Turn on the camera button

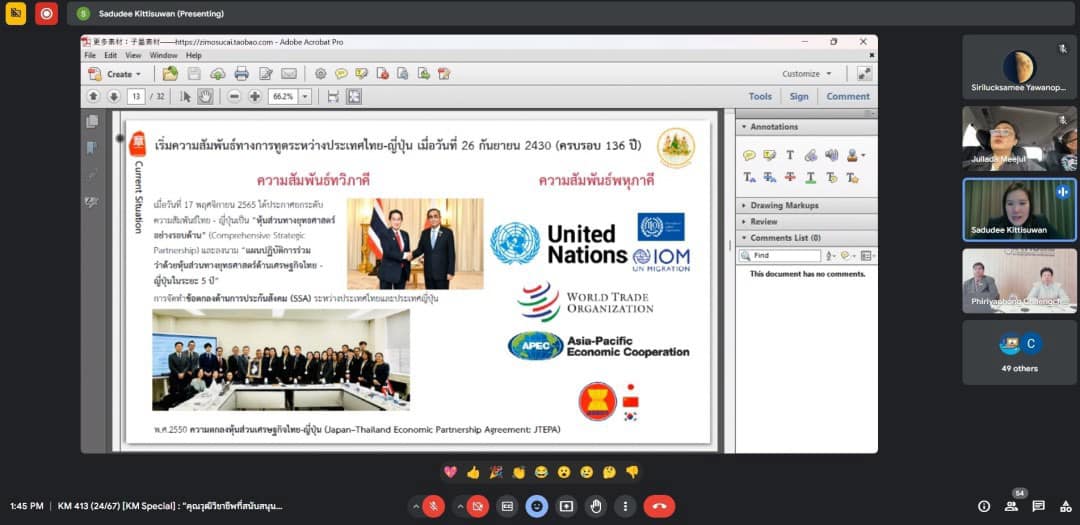tap(478, 506)
